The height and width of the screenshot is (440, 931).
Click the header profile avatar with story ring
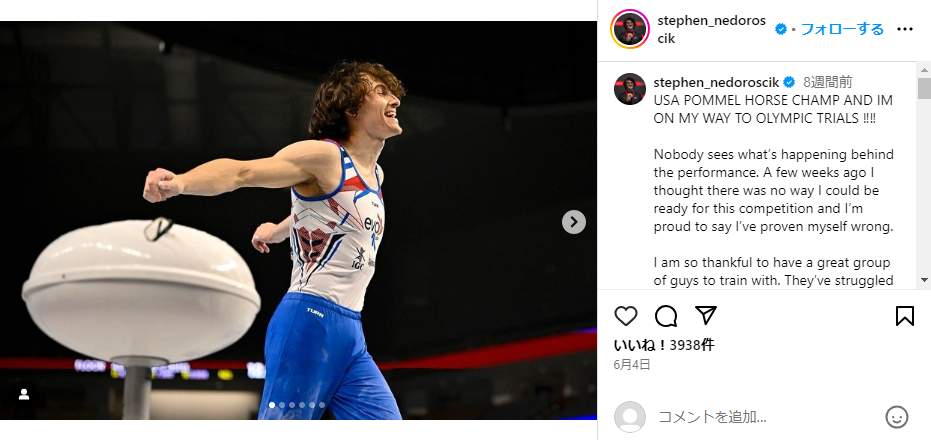(630, 29)
